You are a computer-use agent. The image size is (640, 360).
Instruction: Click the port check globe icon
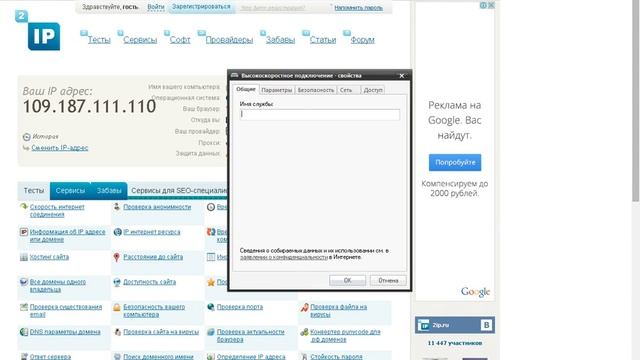[211, 307]
